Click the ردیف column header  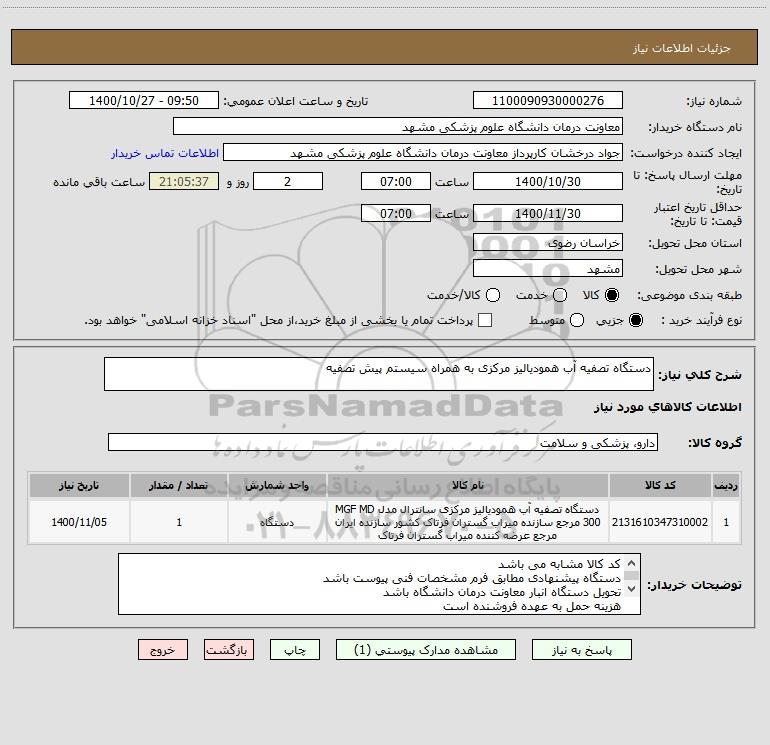pos(726,486)
